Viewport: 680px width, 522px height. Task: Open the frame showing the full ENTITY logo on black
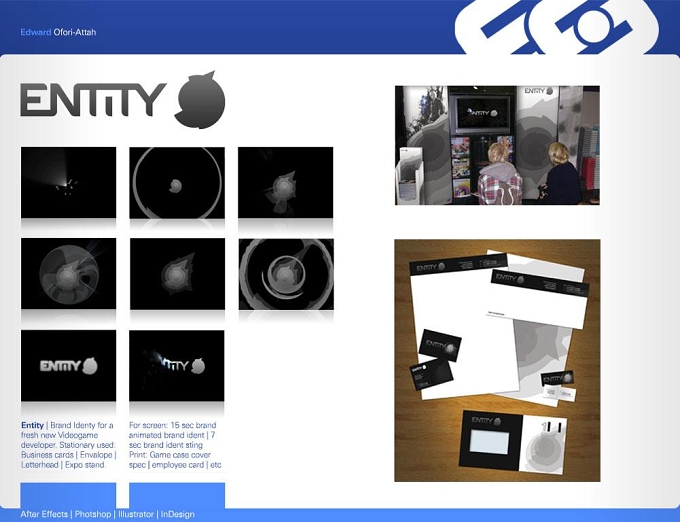click(69, 365)
